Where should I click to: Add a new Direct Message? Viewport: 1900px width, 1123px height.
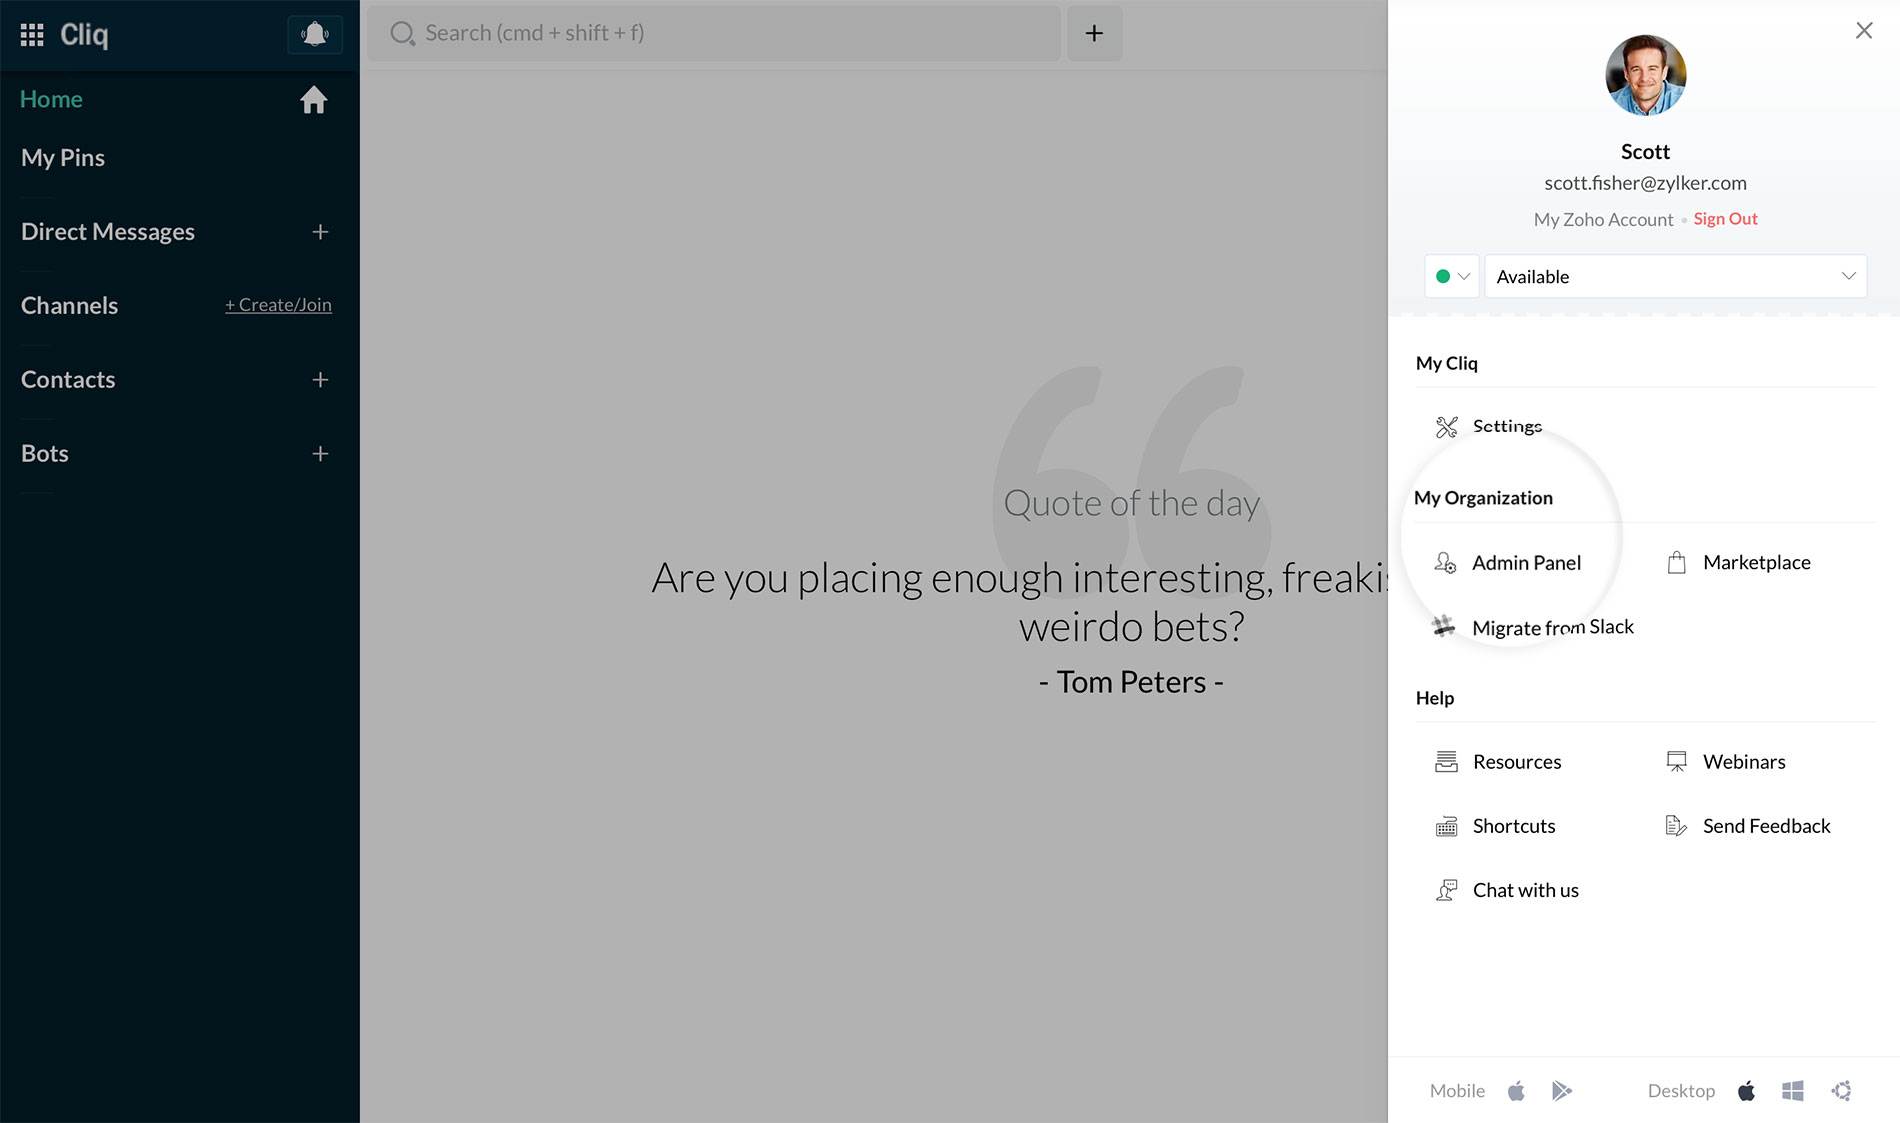point(320,232)
